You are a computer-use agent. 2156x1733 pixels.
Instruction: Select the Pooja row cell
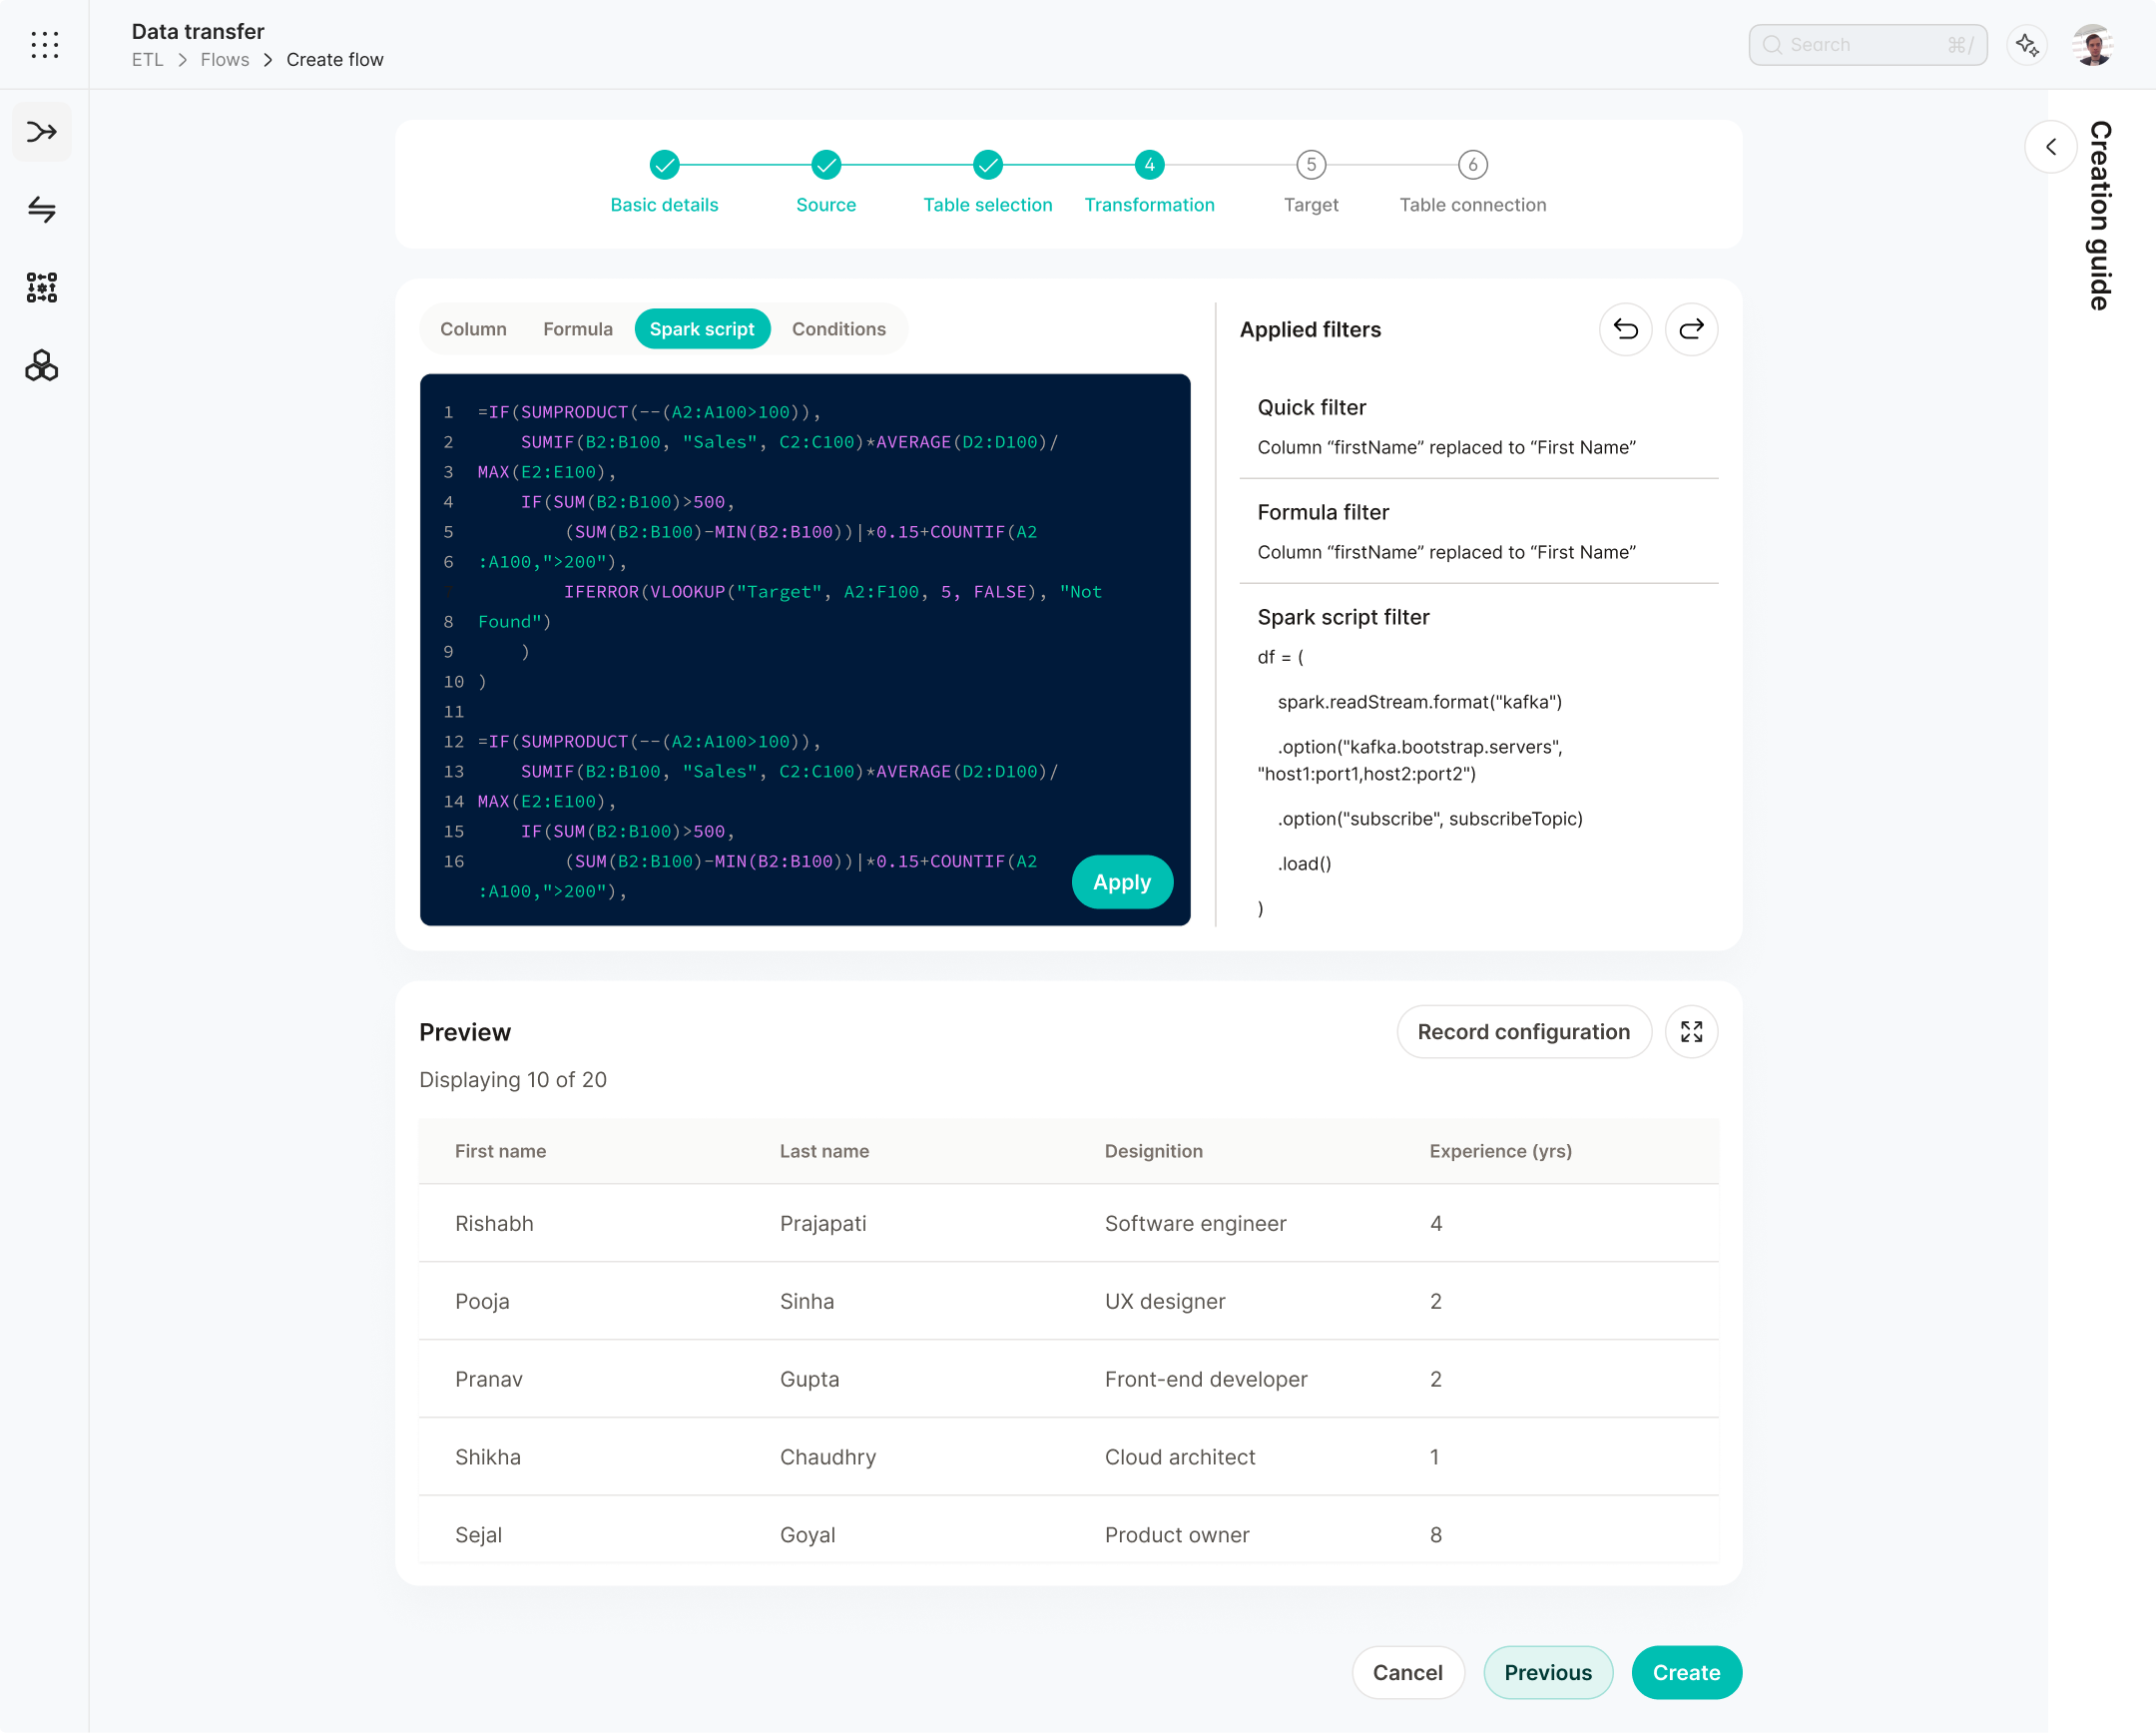click(x=482, y=1301)
